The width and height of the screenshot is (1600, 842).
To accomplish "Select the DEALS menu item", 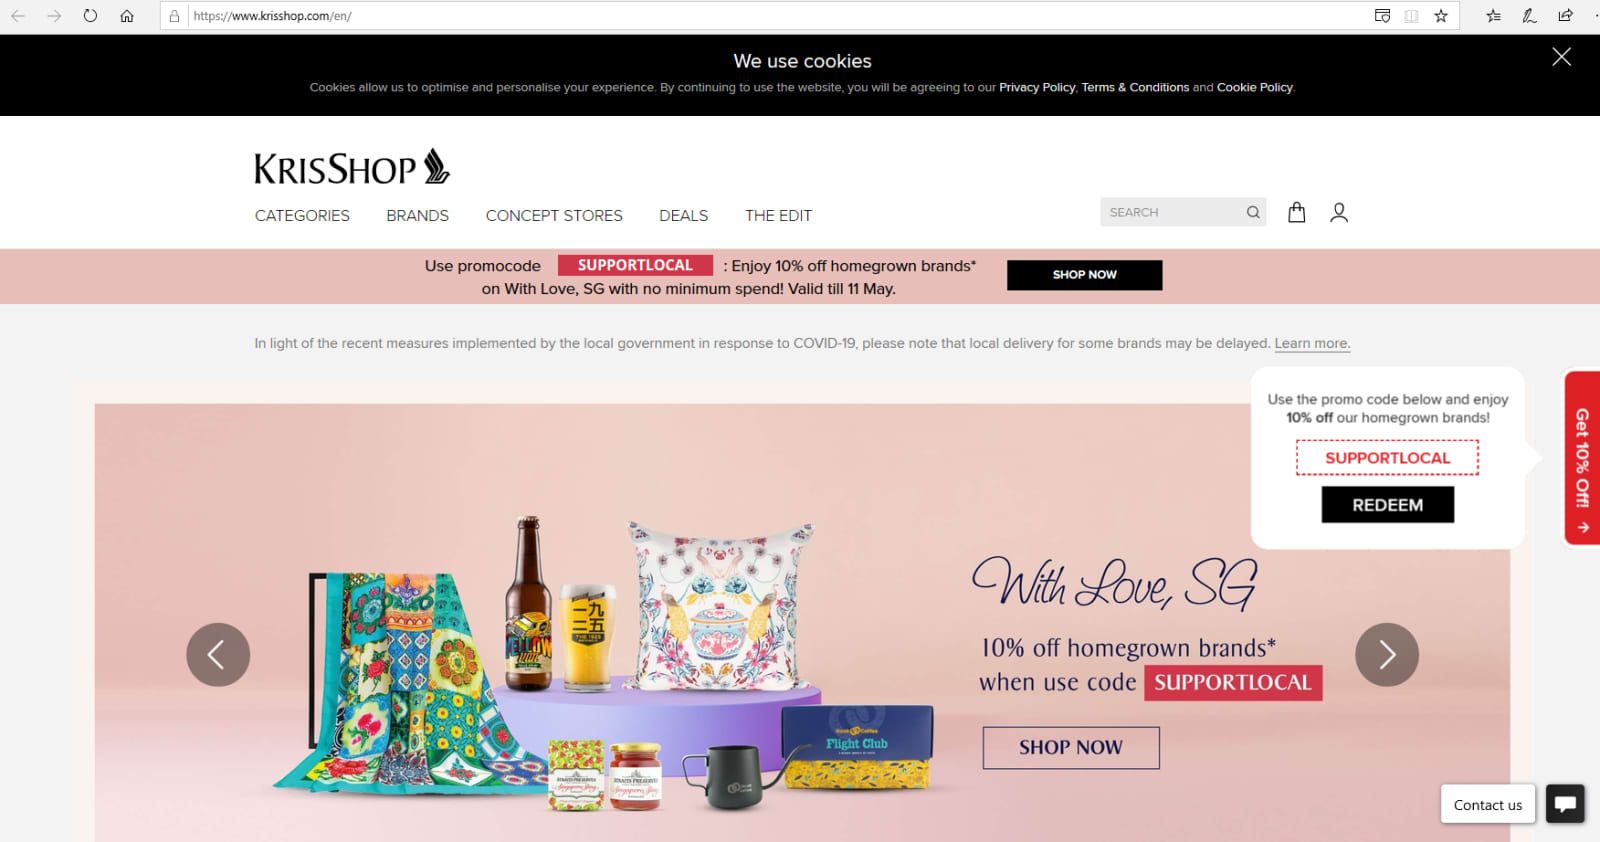I will click(683, 216).
